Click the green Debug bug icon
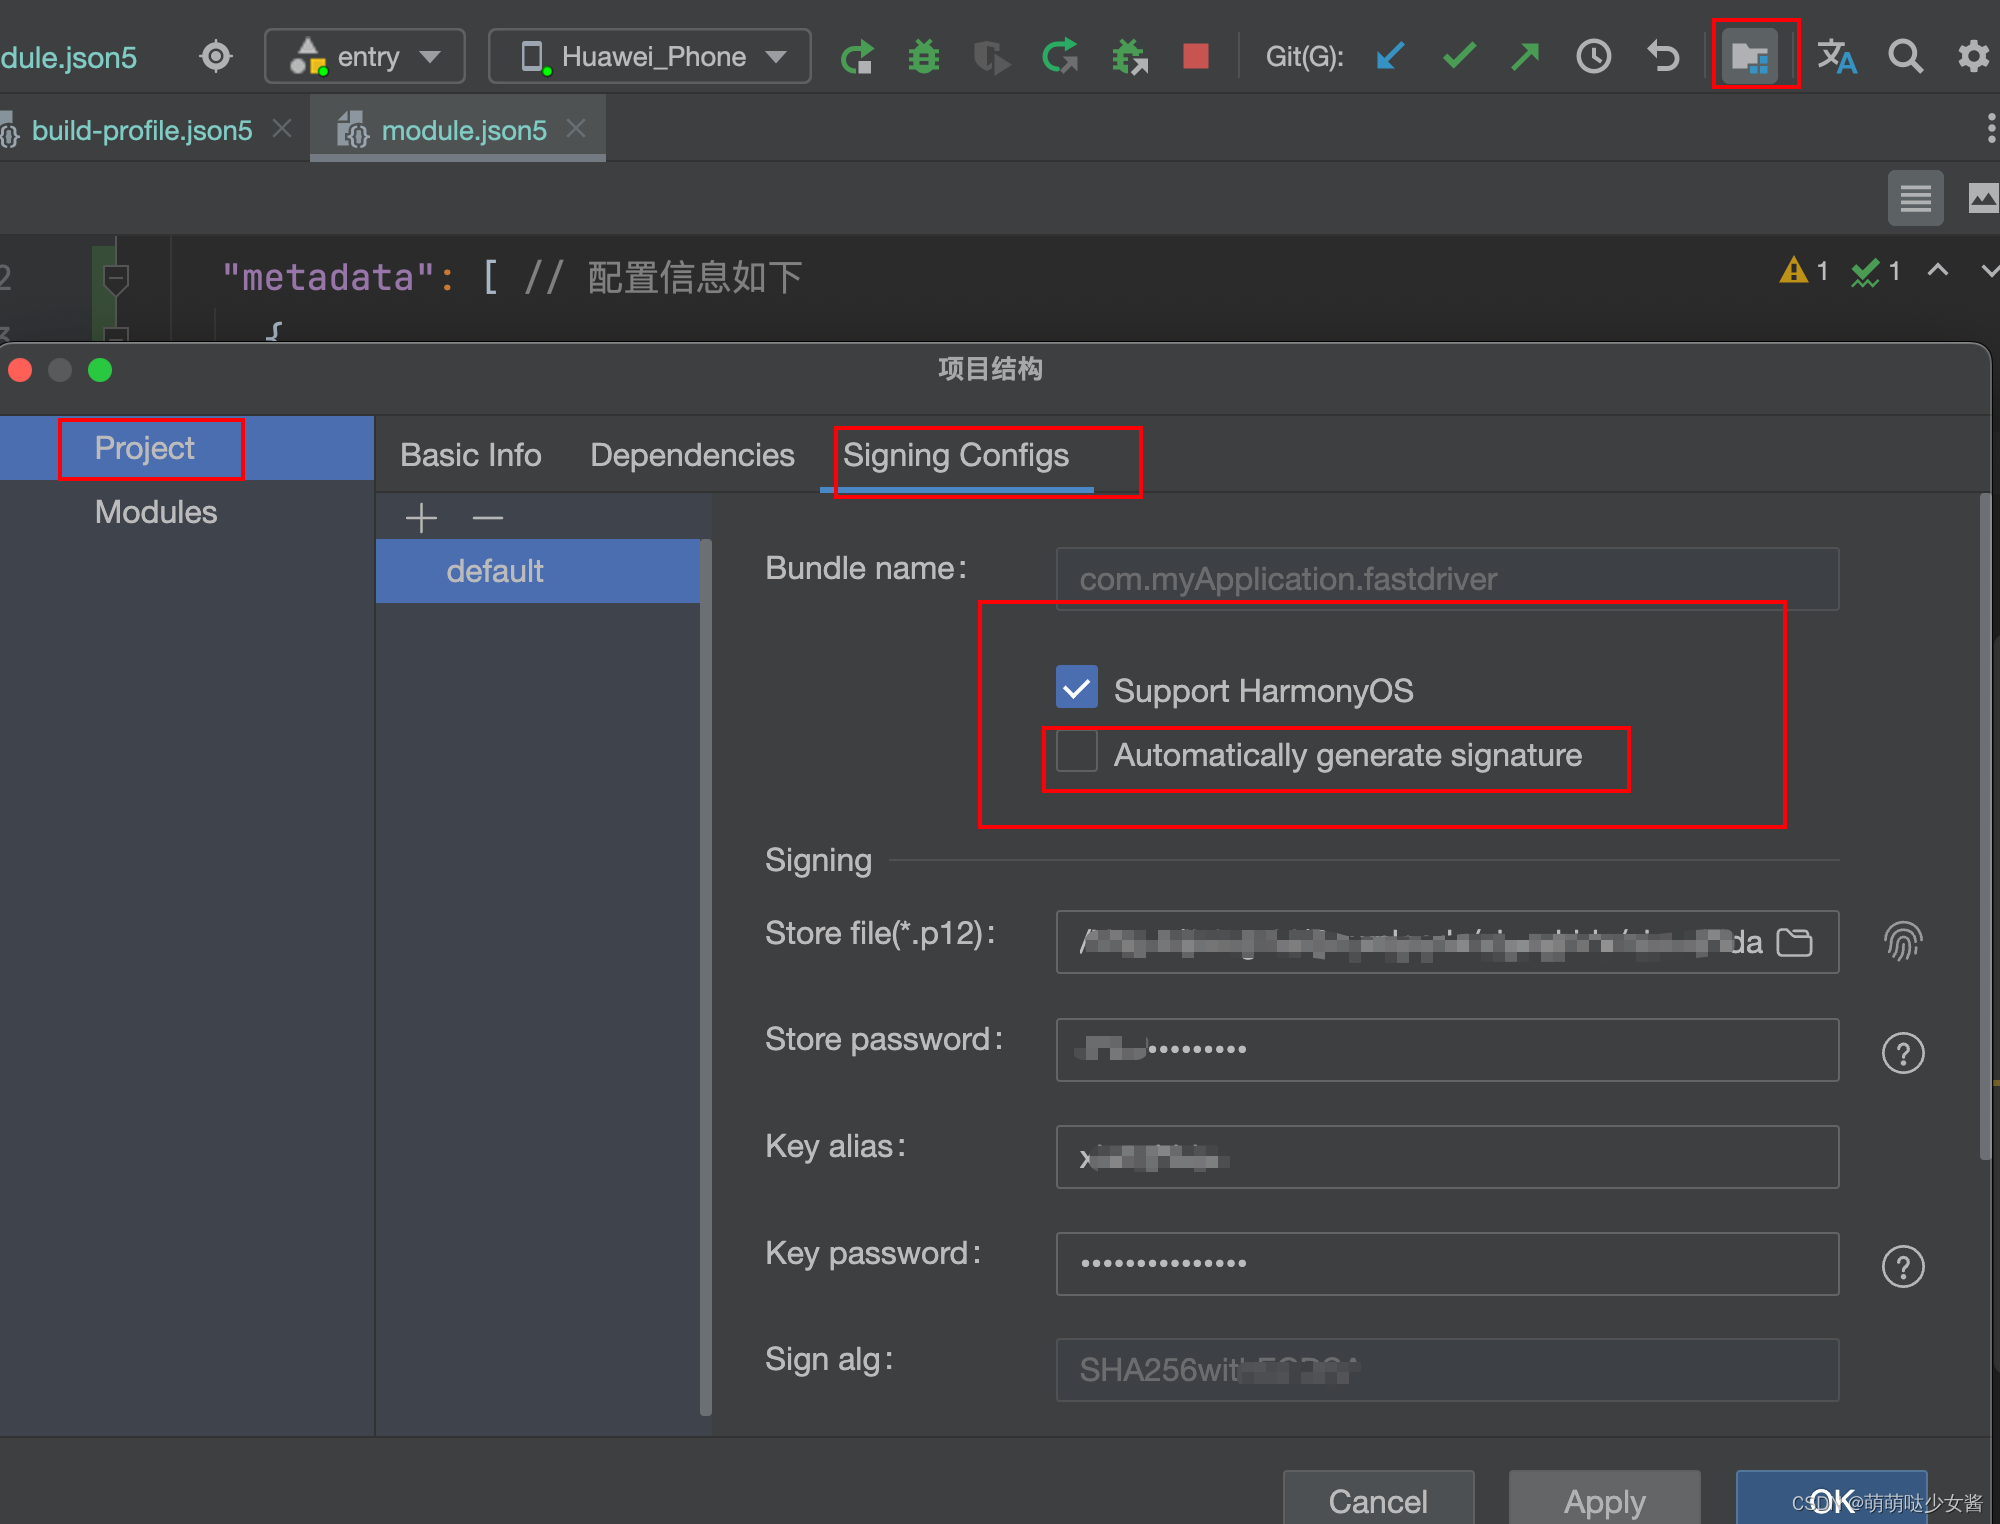 (x=923, y=56)
